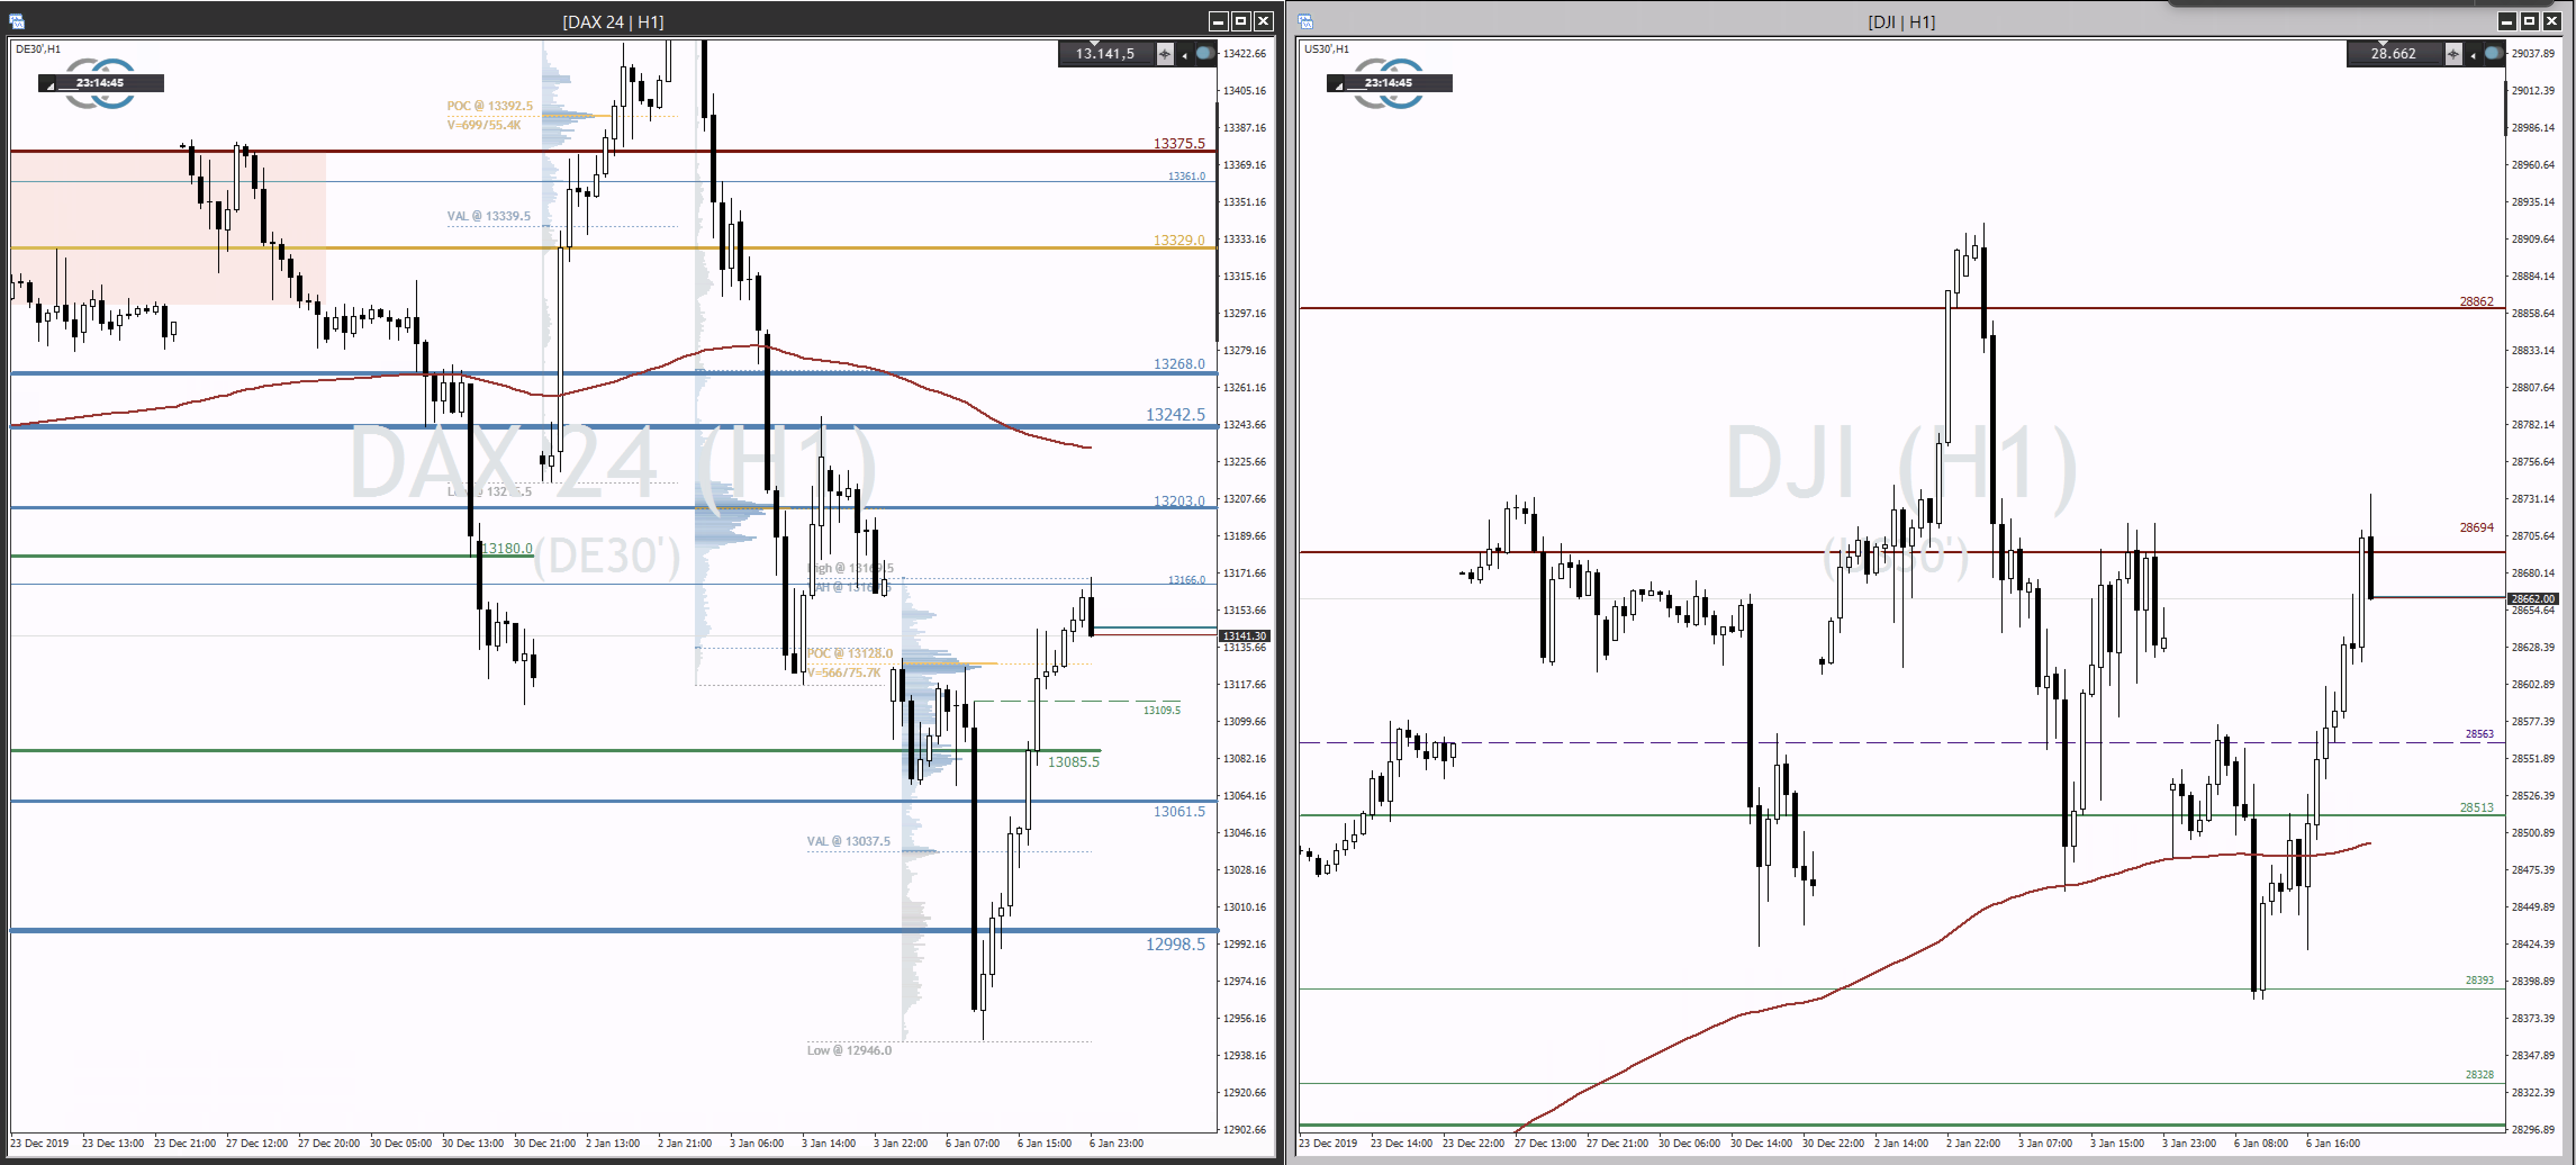Select the 13375.5 resistance level label
The height and width of the screenshot is (1165, 2576).
[1179, 143]
